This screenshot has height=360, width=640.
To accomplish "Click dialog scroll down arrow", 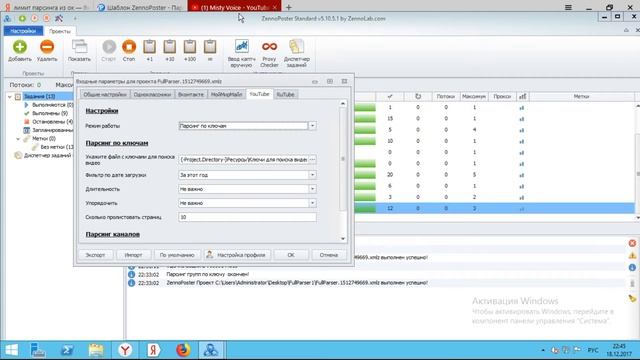I will pos(343,239).
